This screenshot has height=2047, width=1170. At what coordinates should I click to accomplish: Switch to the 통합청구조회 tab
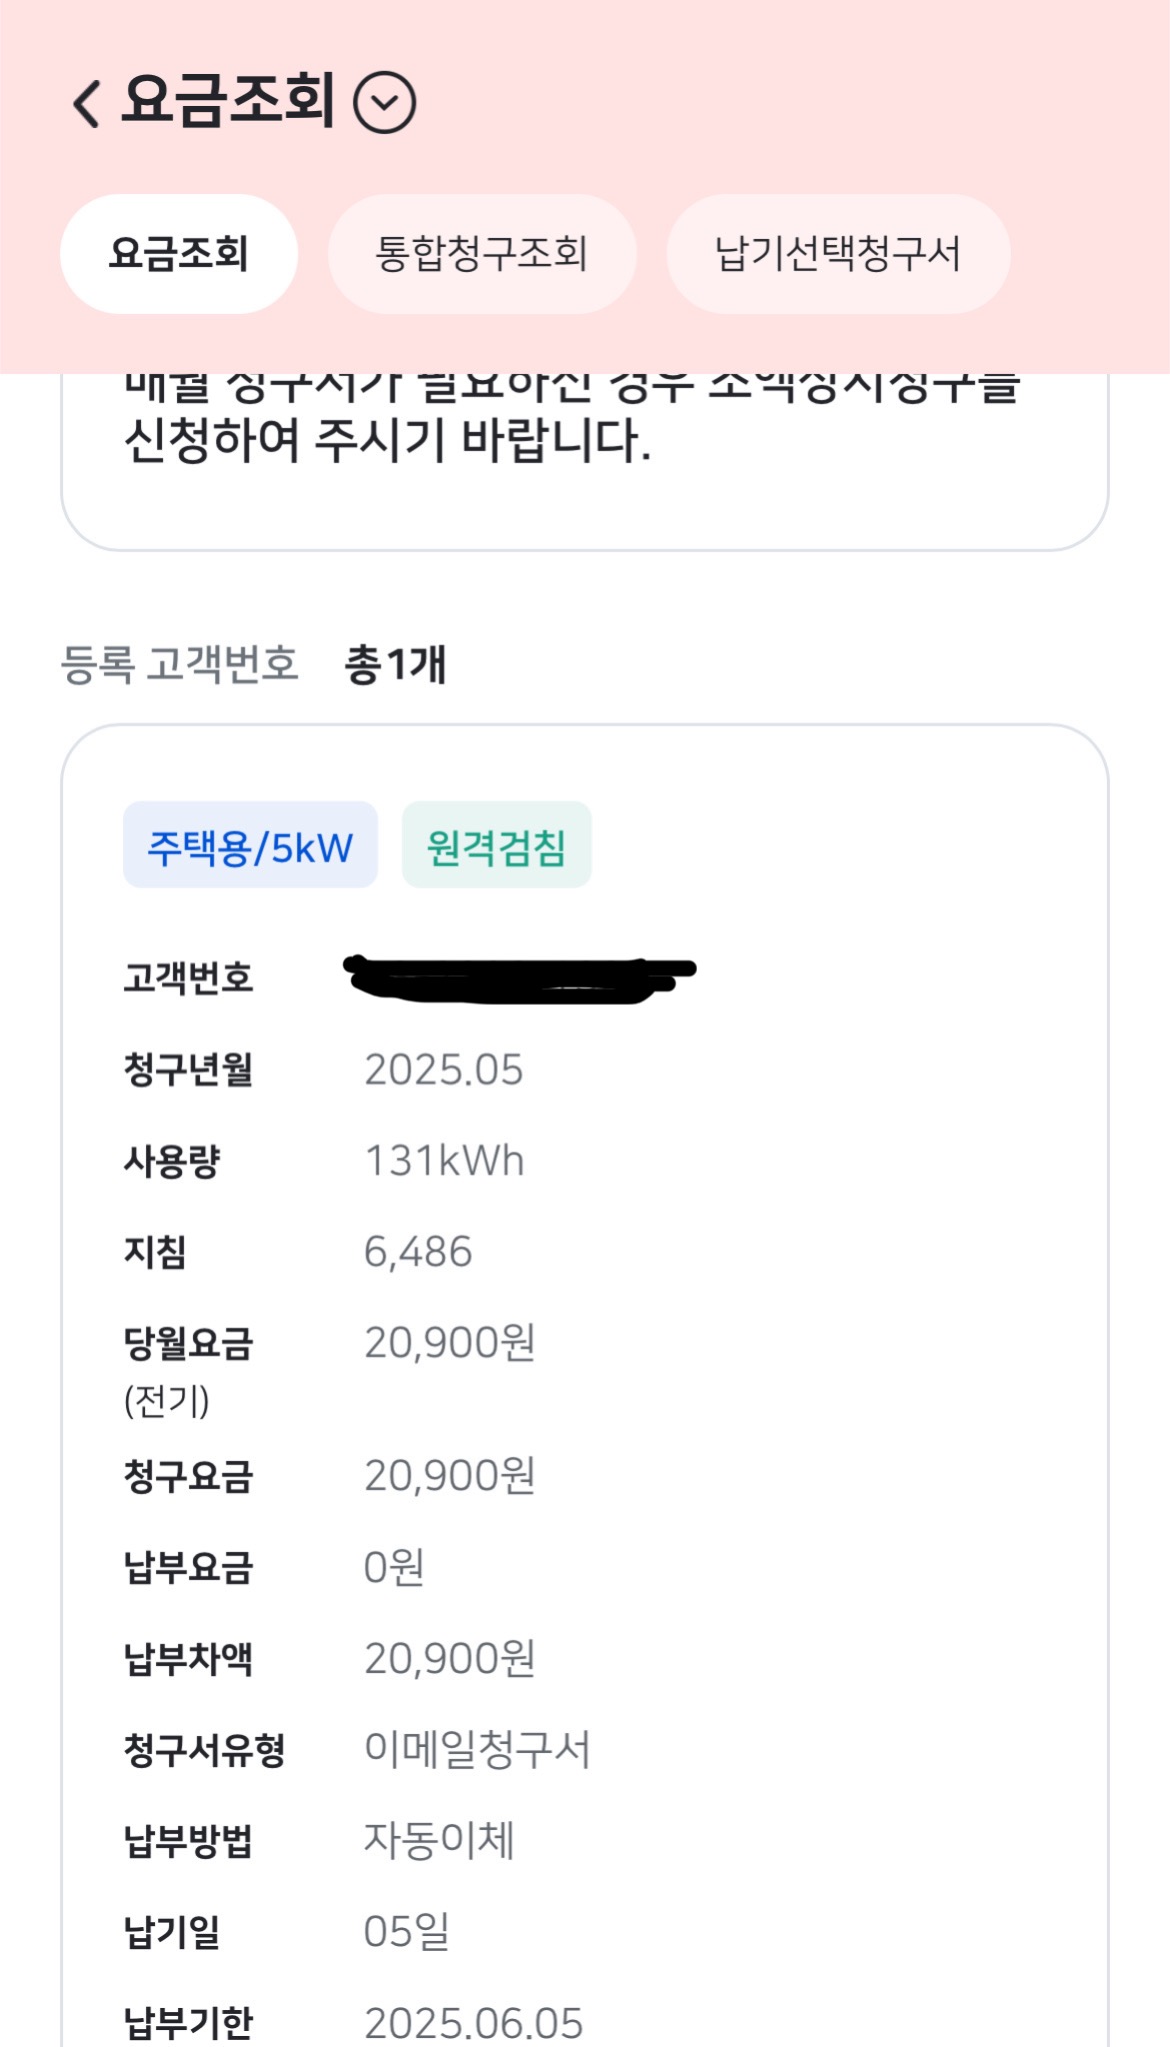[x=481, y=254]
